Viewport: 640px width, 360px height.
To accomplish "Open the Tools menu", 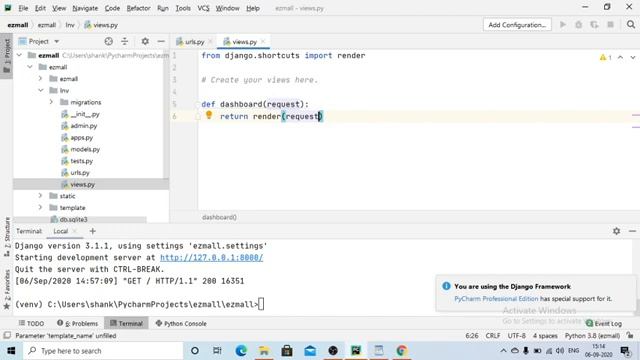I will pyautogui.click(x=183, y=8).
